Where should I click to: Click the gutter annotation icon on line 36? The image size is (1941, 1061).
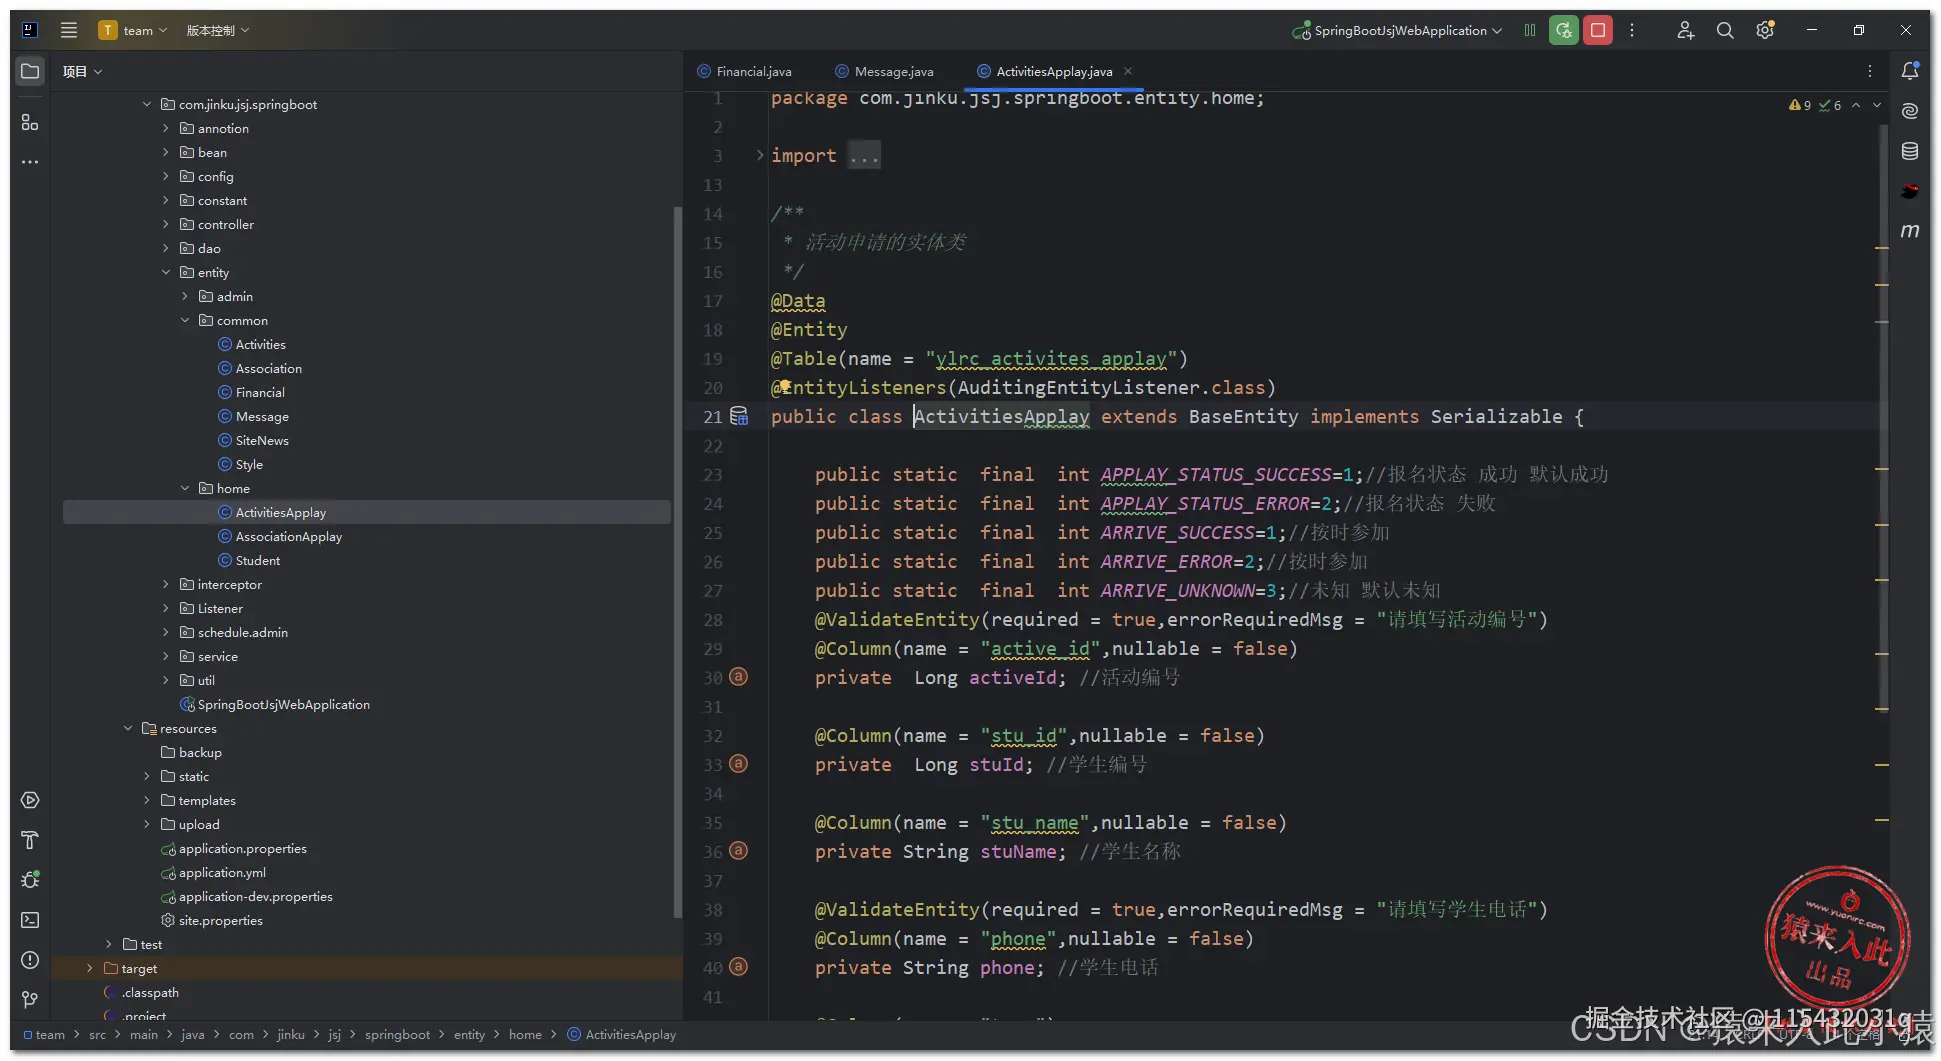738,851
